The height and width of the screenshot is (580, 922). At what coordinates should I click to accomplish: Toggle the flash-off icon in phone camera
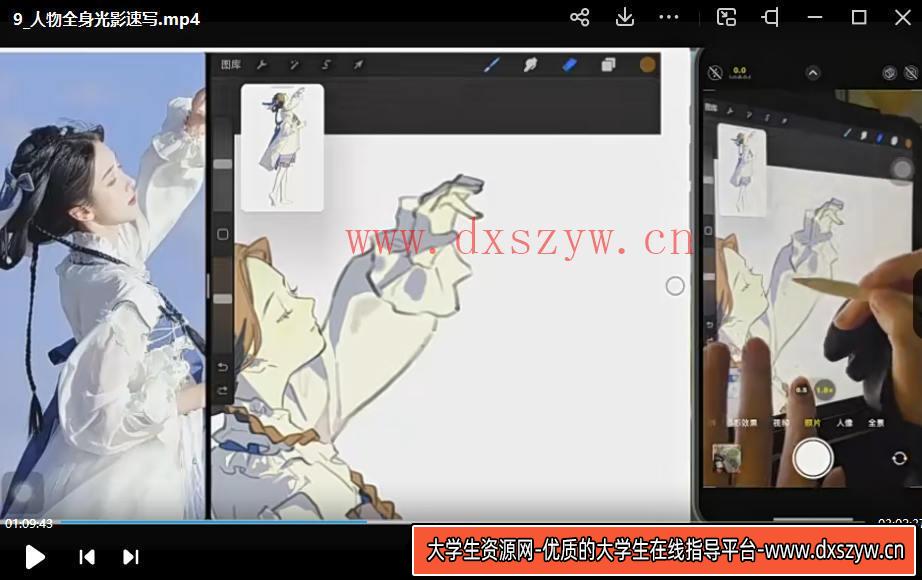pyautogui.click(x=715, y=72)
